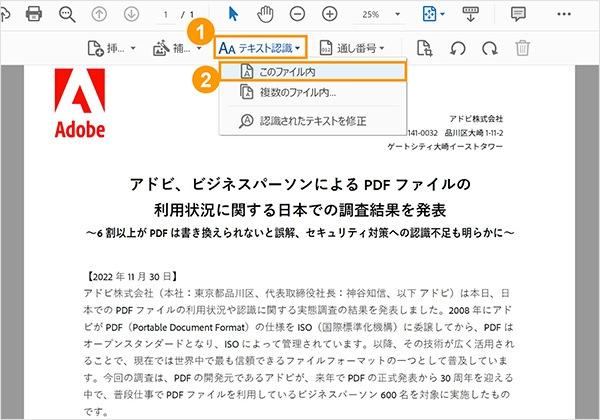This screenshot has width=600, height=420.
Task: Click the headline アドビ、ビジネスパーソンによる PDF ファイルの
Action: (300, 184)
